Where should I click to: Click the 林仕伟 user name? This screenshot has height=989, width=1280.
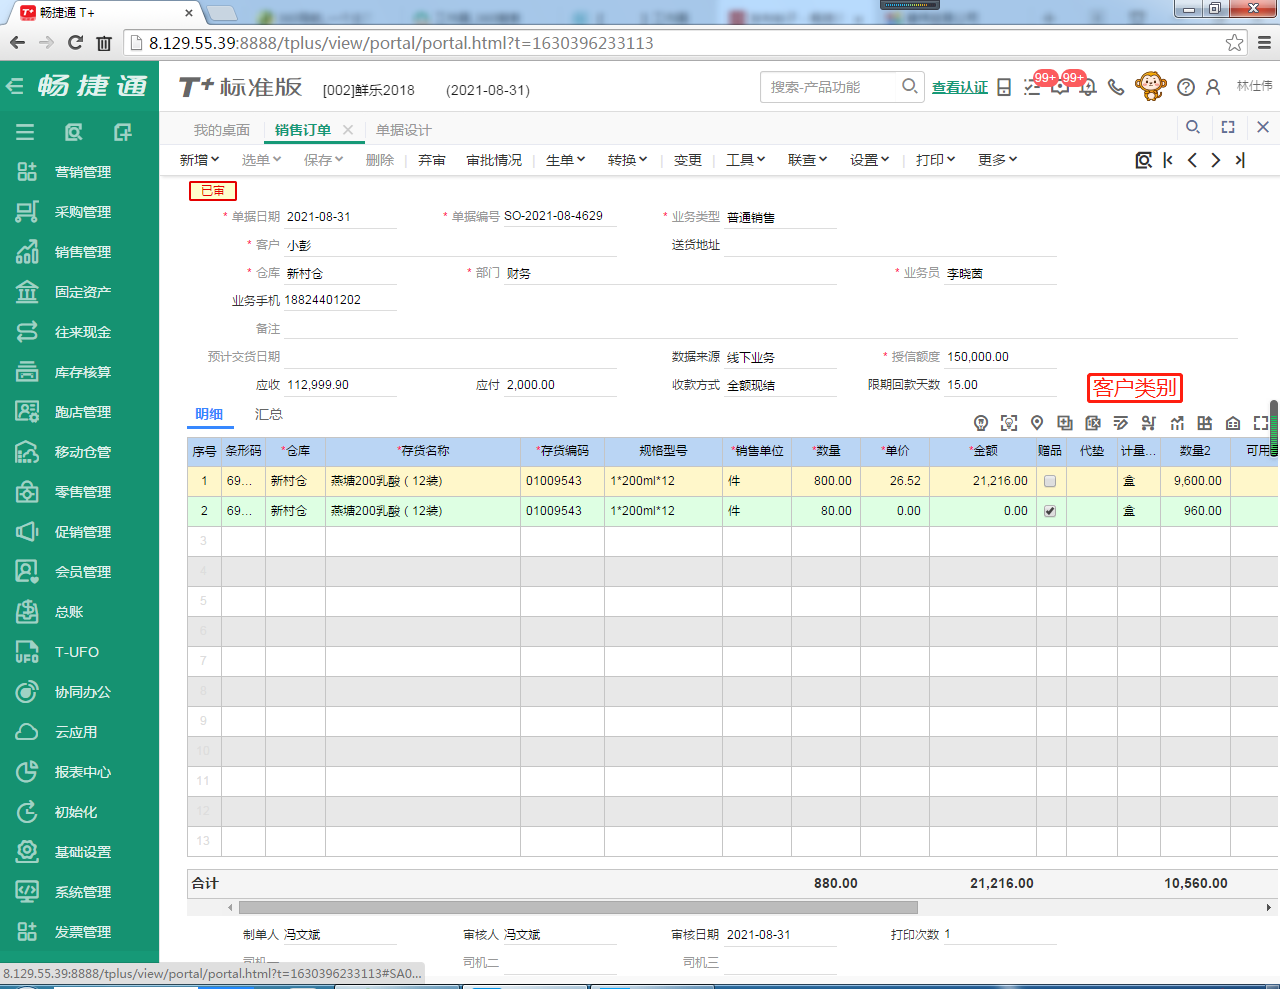[x=1254, y=86]
